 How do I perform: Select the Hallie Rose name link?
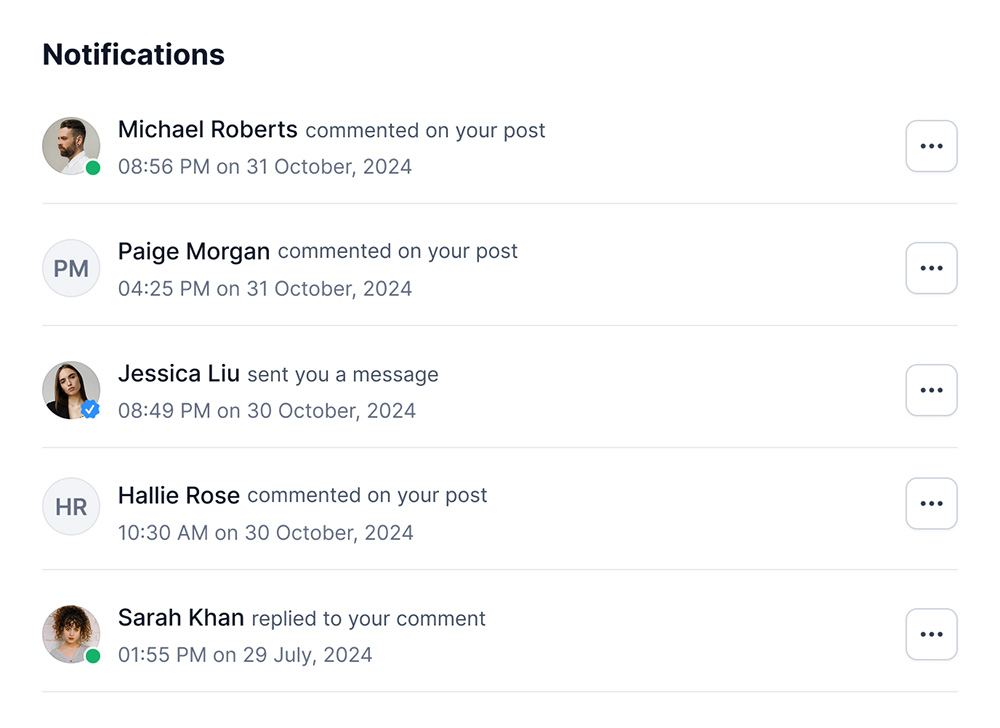(x=179, y=495)
